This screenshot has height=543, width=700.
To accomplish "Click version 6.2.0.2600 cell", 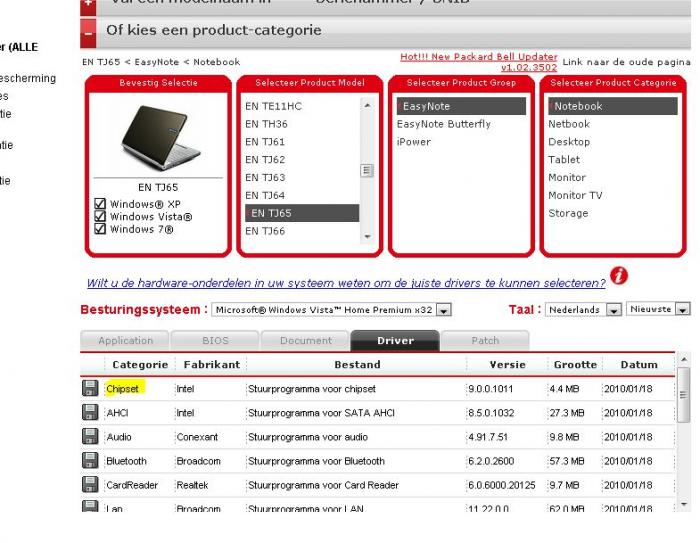I will tap(491, 461).
